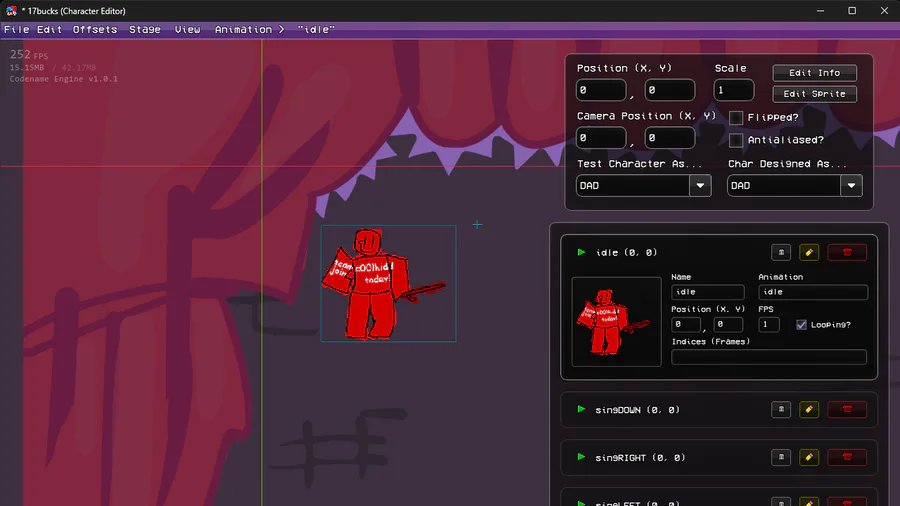This screenshot has width=900, height=506.
Task: Click the idle animation preview thumbnail
Action: (x=616, y=322)
